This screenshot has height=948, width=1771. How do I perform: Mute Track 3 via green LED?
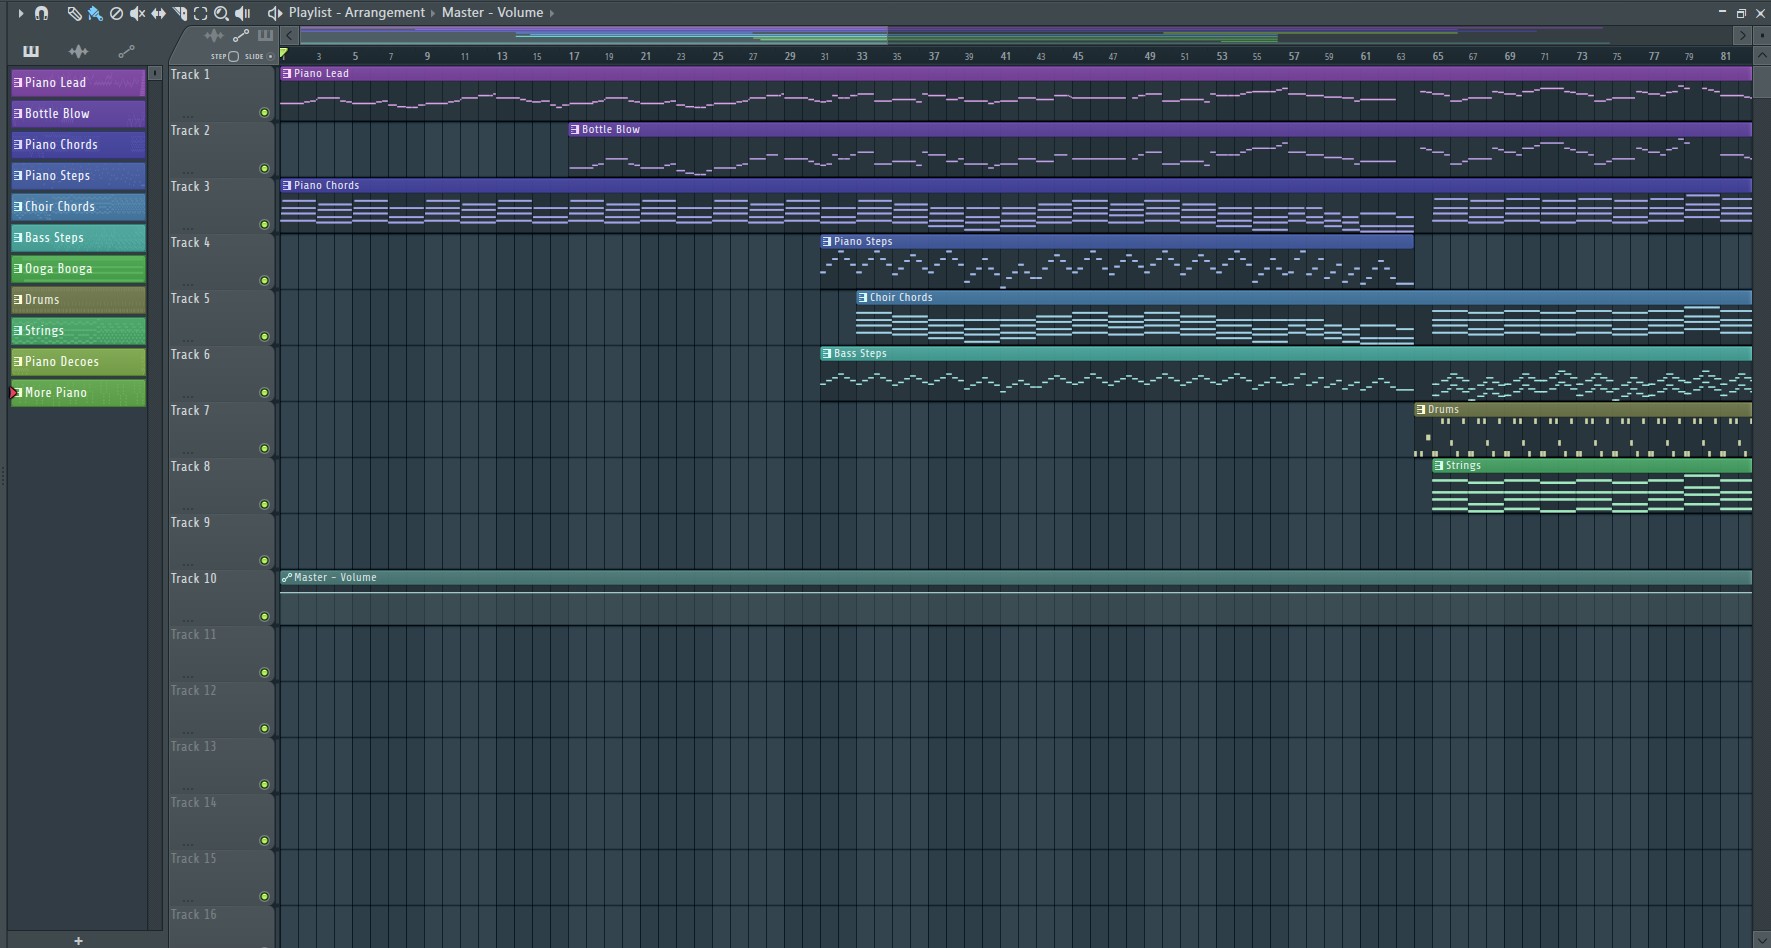pyautogui.click(x=264, y=225)
